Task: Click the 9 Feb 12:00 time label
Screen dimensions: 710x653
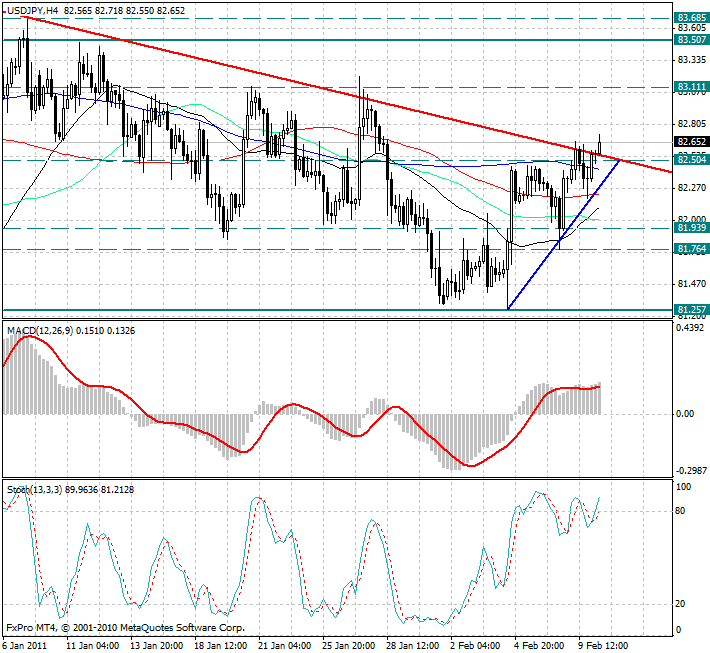Action: (602, 645)
